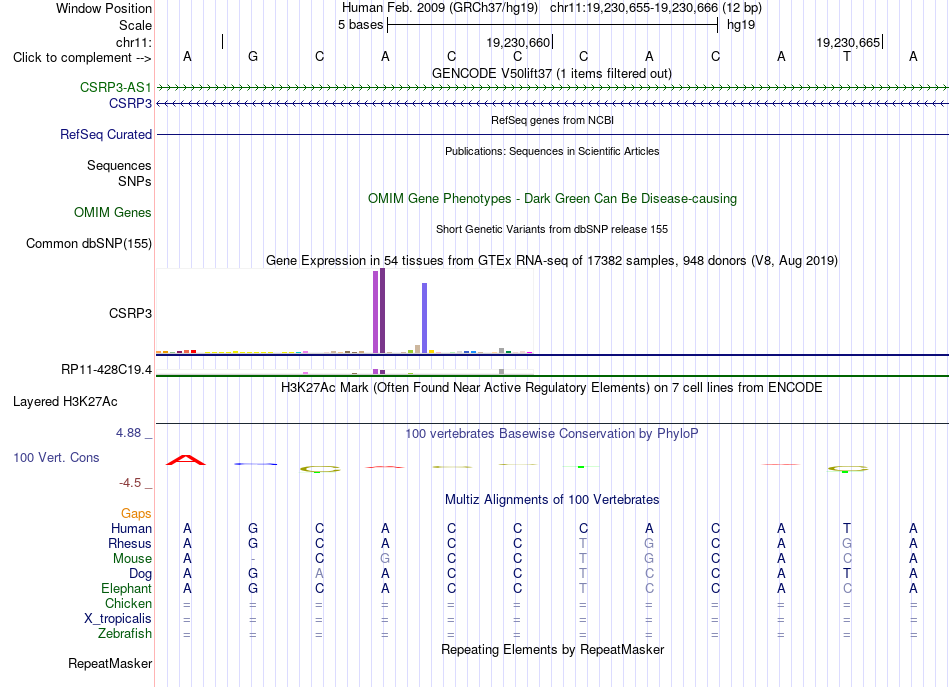The image size is (950, 687).
Task: Click the OMIM Gene Phenotypes green title
Action: tap(552, 199)
